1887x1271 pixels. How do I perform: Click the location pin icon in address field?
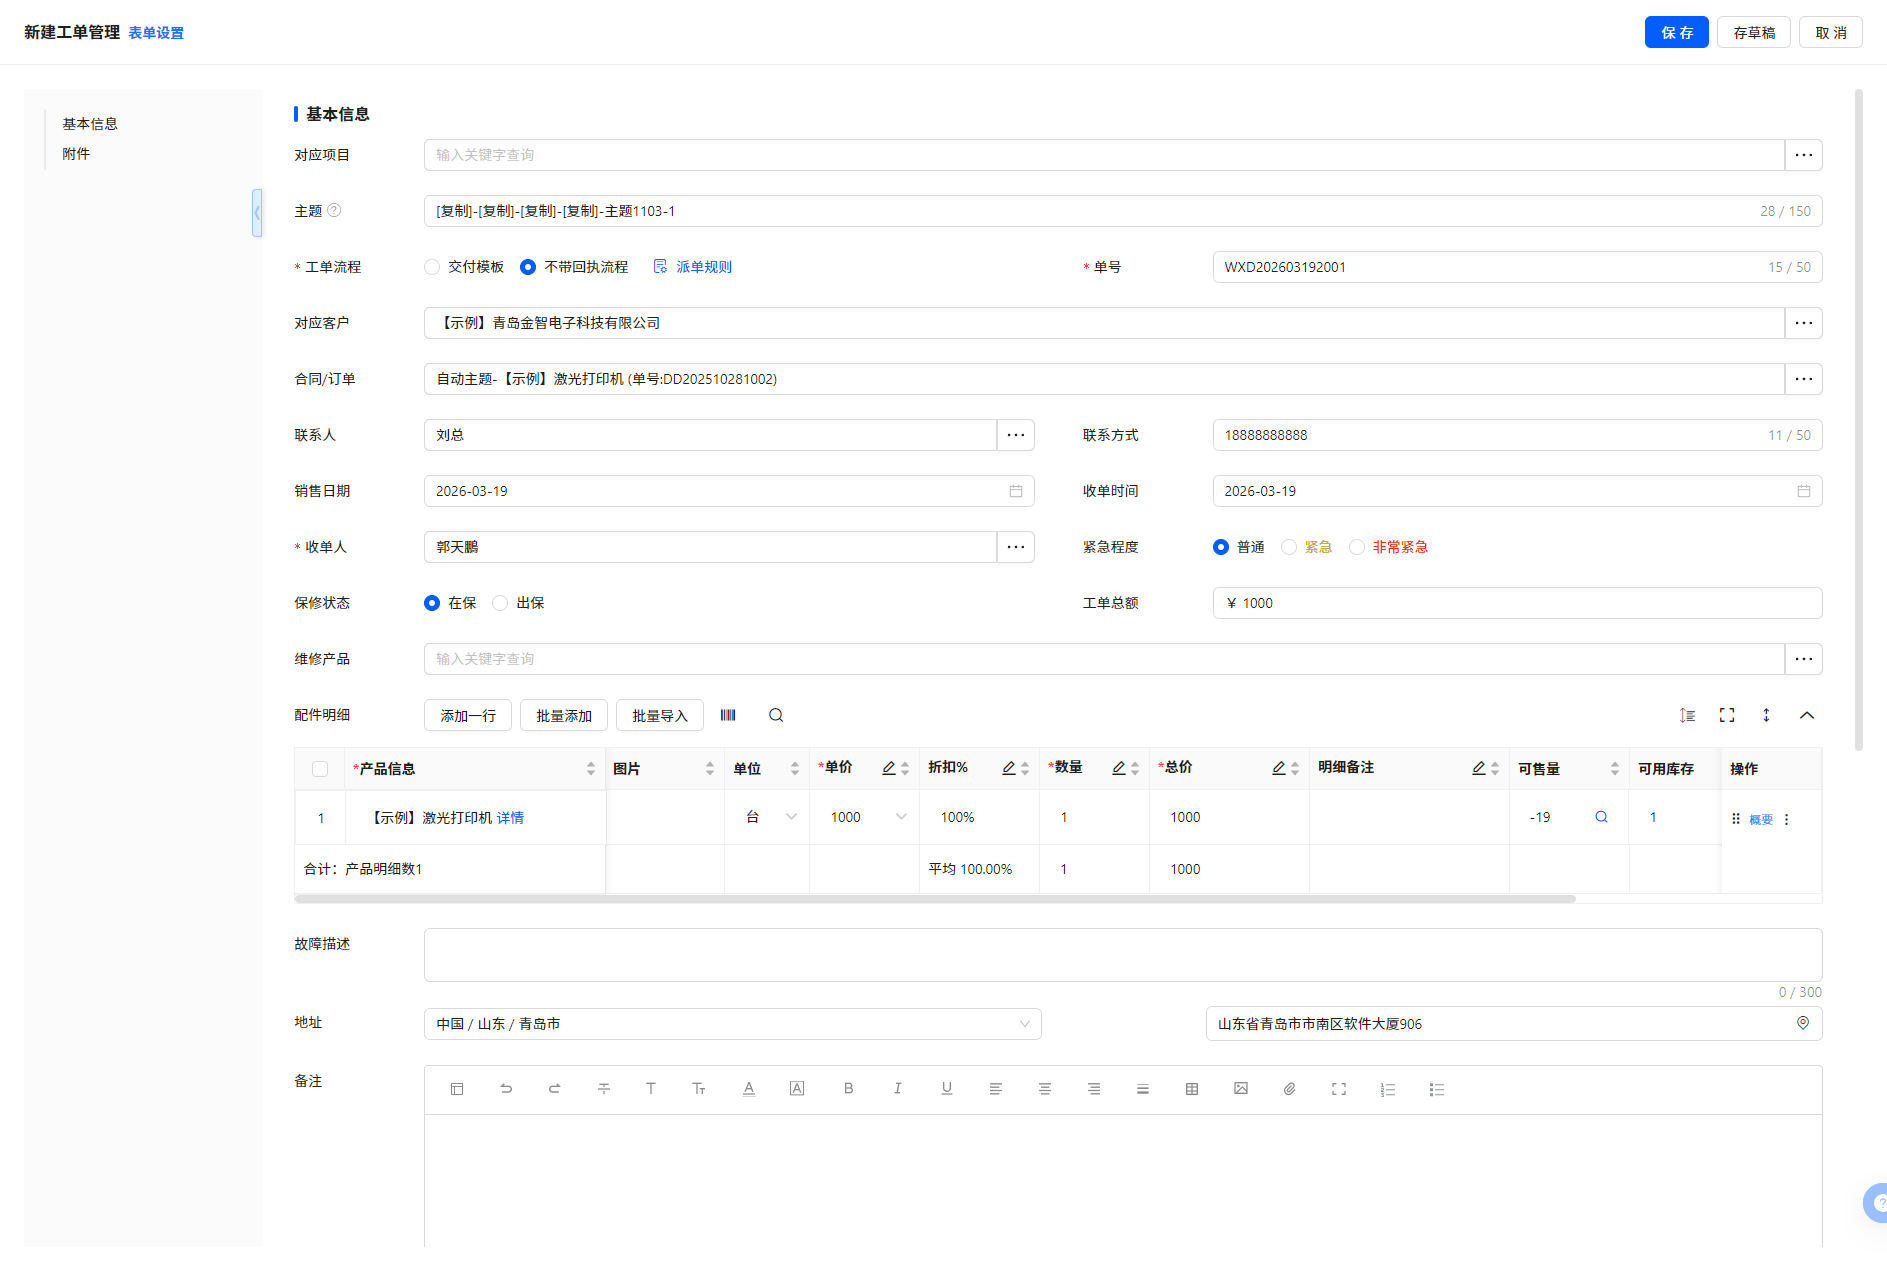[x=1803, y=1023]
